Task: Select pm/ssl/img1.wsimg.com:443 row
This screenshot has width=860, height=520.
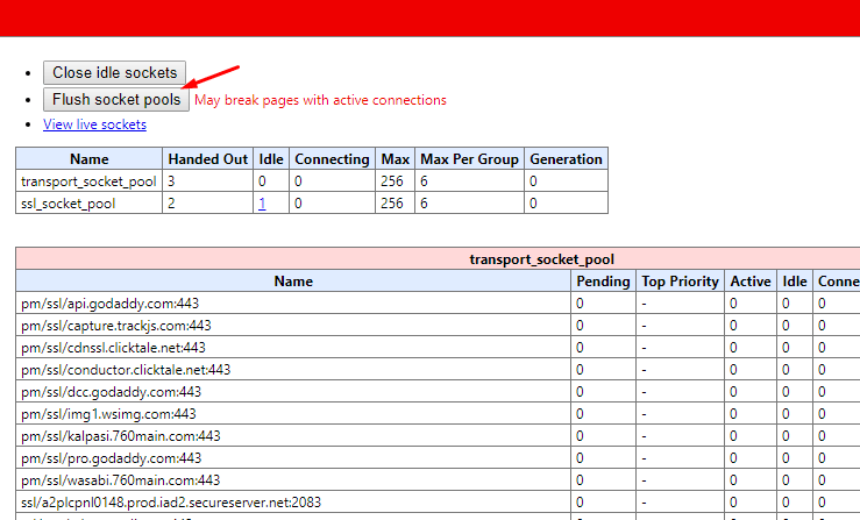Action: point(438,414)
